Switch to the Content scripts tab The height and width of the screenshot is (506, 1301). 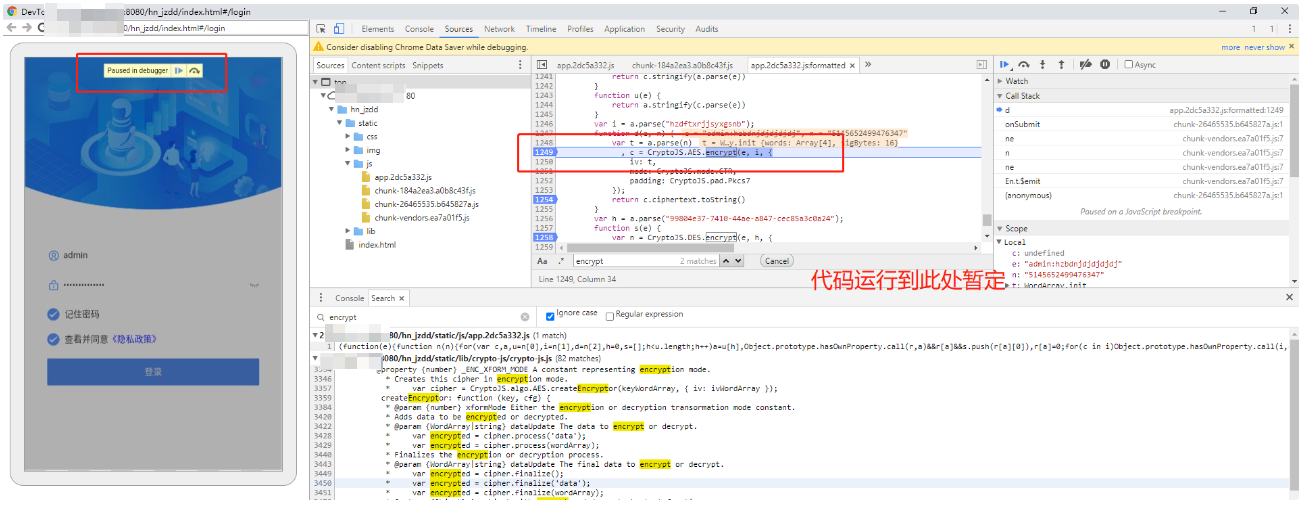pos(379,65)
